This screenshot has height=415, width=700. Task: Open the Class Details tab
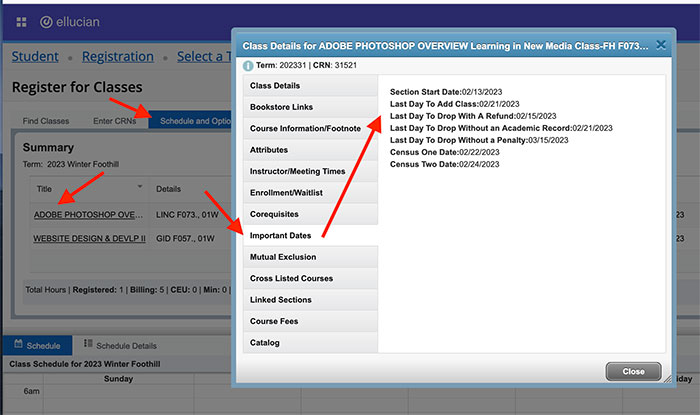310,85
